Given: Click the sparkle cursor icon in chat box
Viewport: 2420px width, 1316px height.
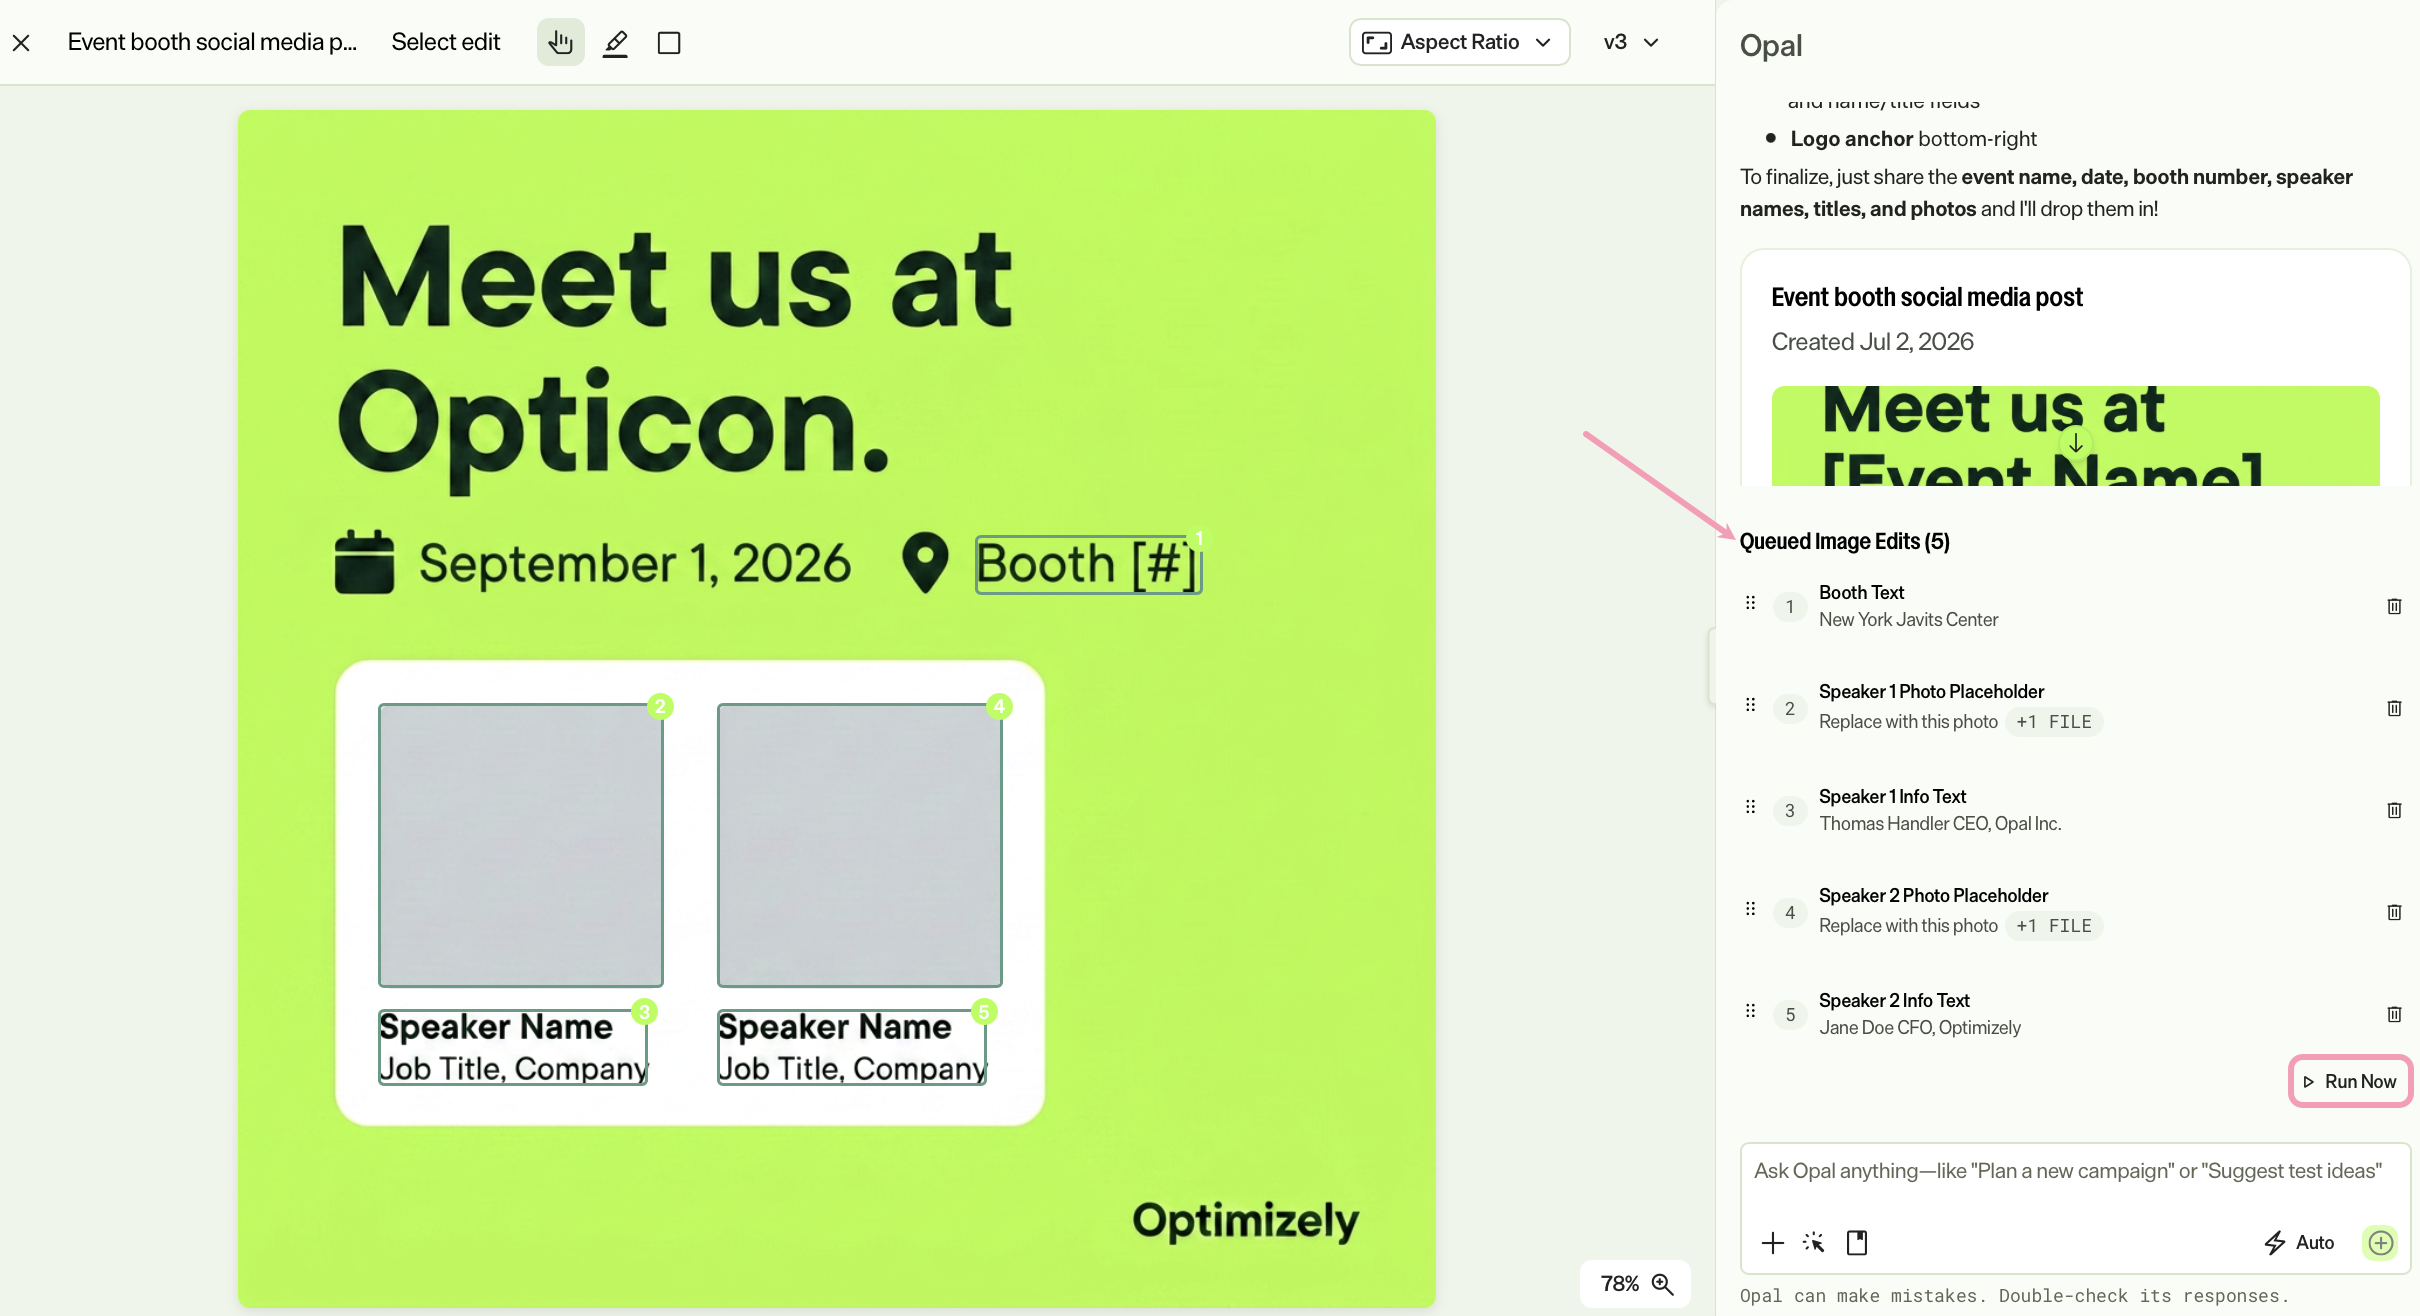Looking at the screenshot, I should [1814, 1242].
